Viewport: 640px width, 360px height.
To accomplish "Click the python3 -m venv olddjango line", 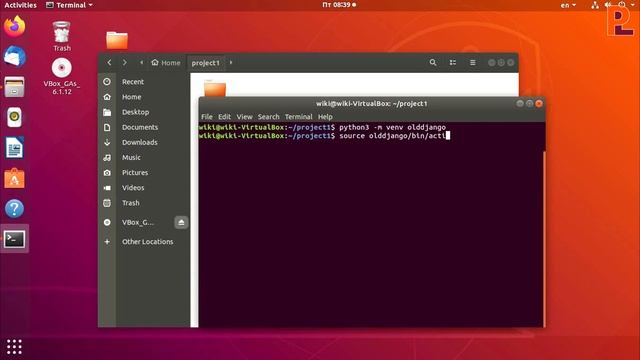I will tap(322, 127).
